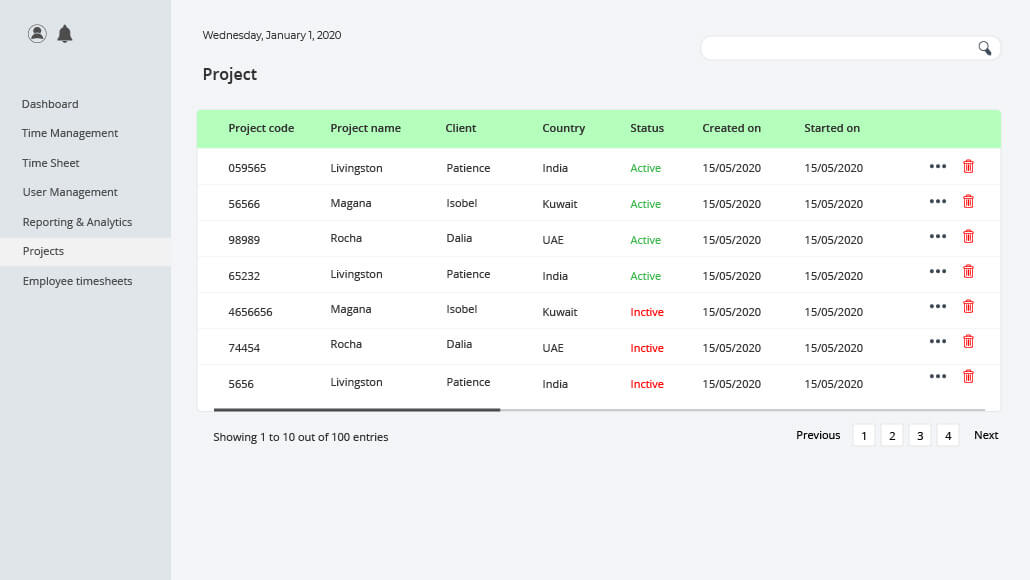This screenshot has width=1030, height=580.
Task: Focus the search input field
Action: pyautogui.click(x=839, y=48)
